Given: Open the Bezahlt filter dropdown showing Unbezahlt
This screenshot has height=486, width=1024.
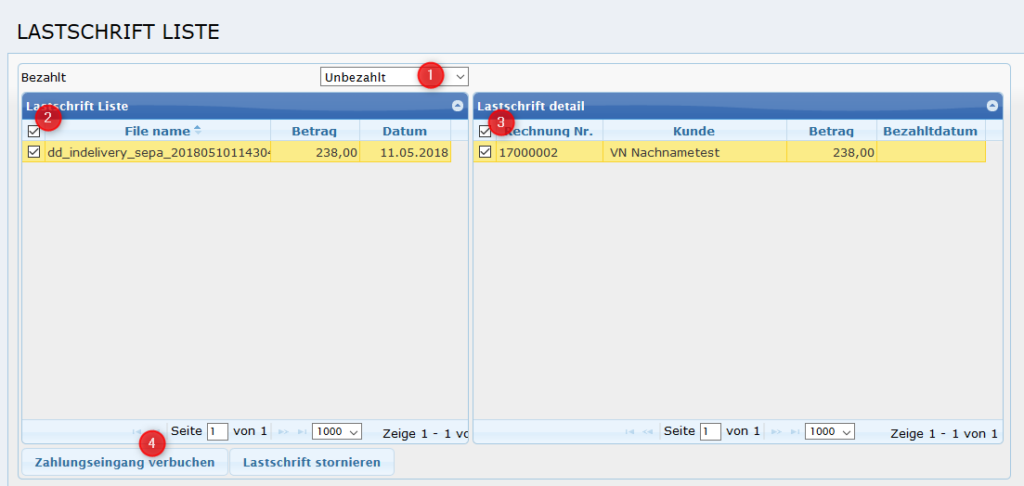Looking at the screenshot, I should click(x=394, y=76).
